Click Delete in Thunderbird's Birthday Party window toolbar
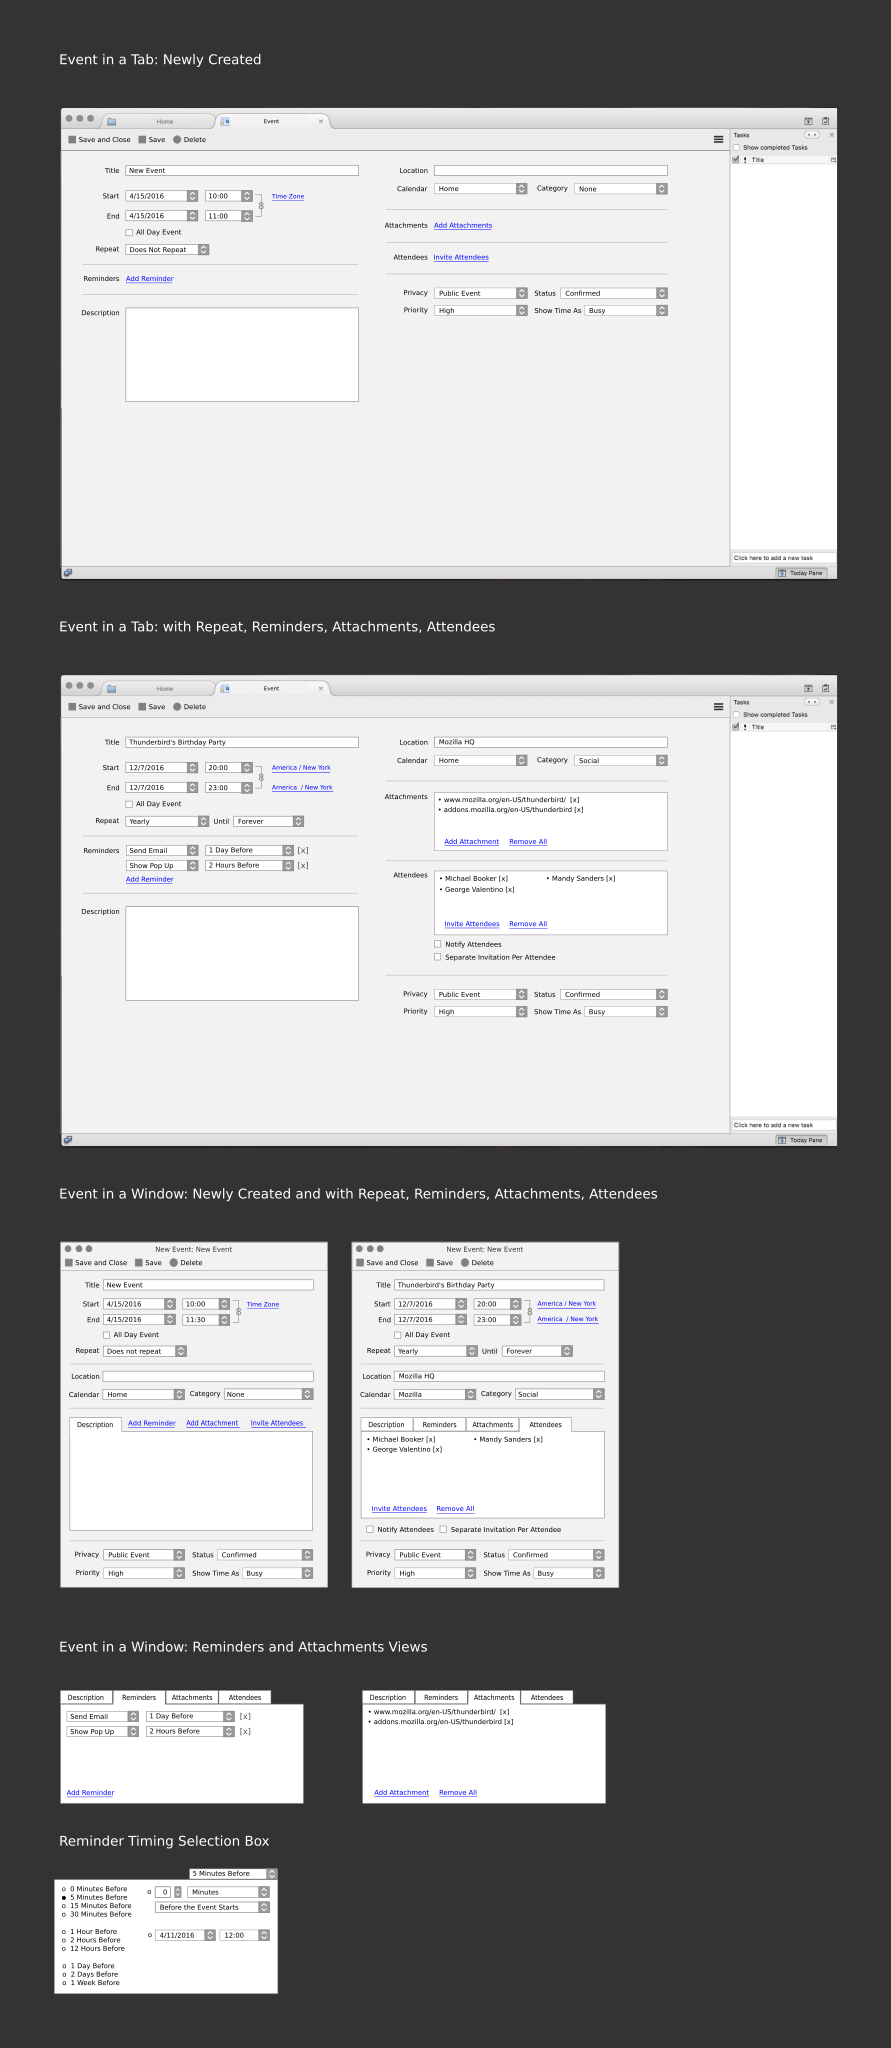This screenshot has width=891, height=2048. pos(477,1263)
